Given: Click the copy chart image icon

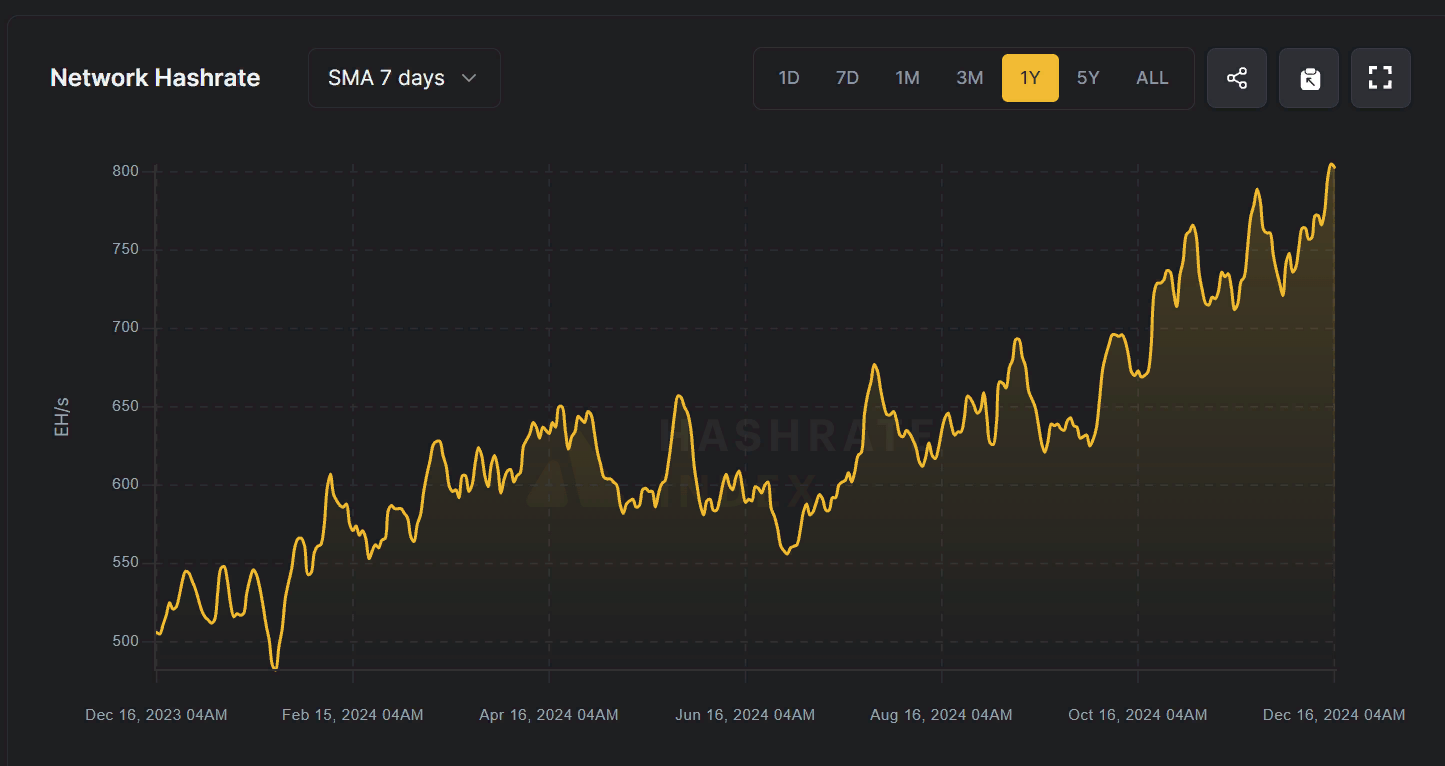Looking at the screenshot, I should (1309, 78).
